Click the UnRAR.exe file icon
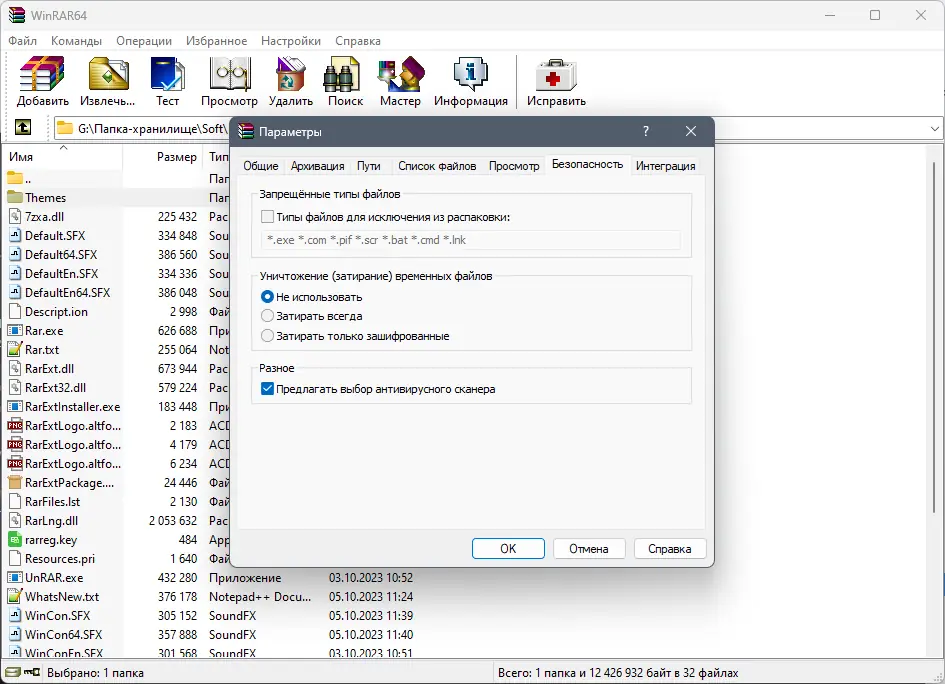945x684 pixels. point(15,577)
